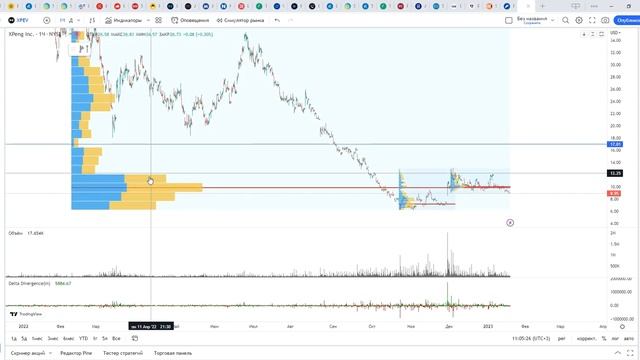Screen dimensions: 640x360
Task: Open the Скринер акций tab
Action: (x=28, y=353)
